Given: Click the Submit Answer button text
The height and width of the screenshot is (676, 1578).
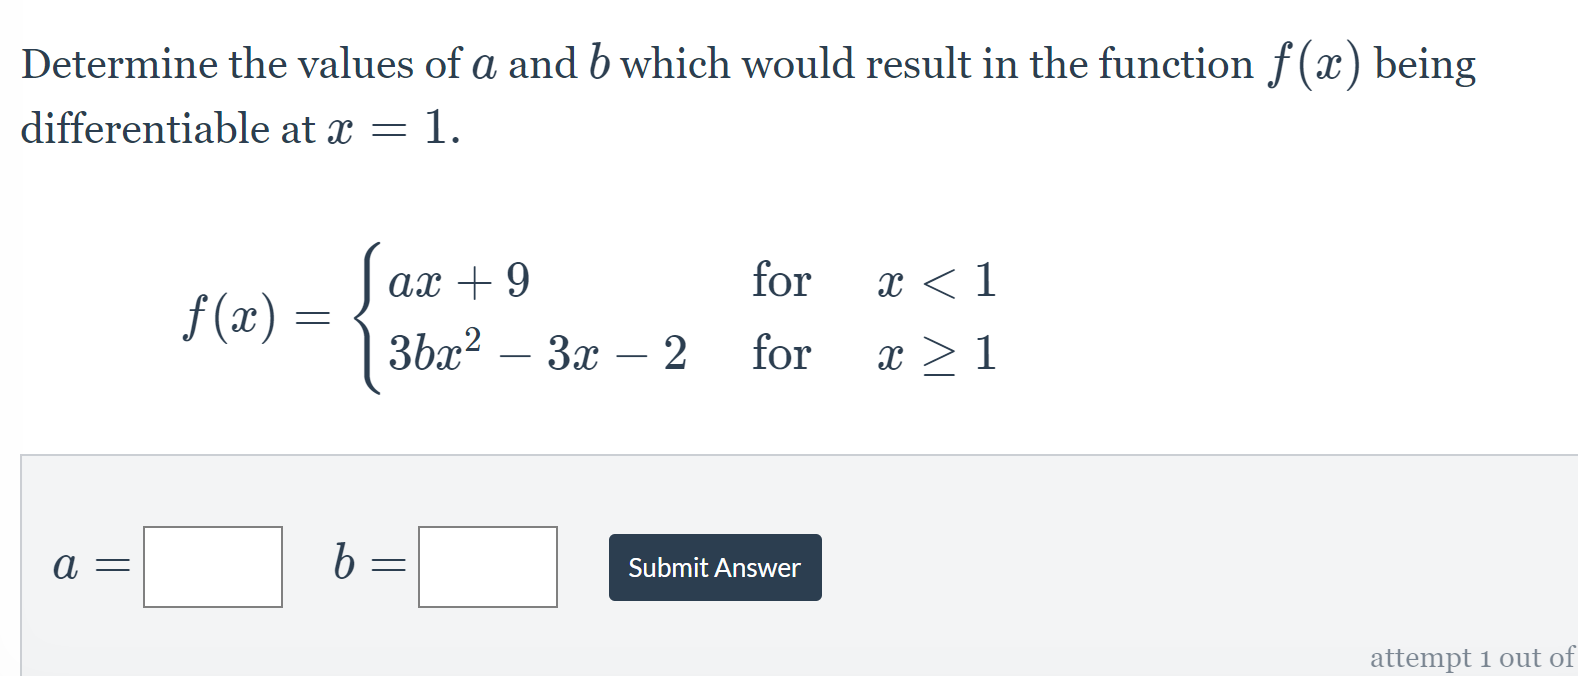Looking at the screenshot, I should [x=713, y=568].
